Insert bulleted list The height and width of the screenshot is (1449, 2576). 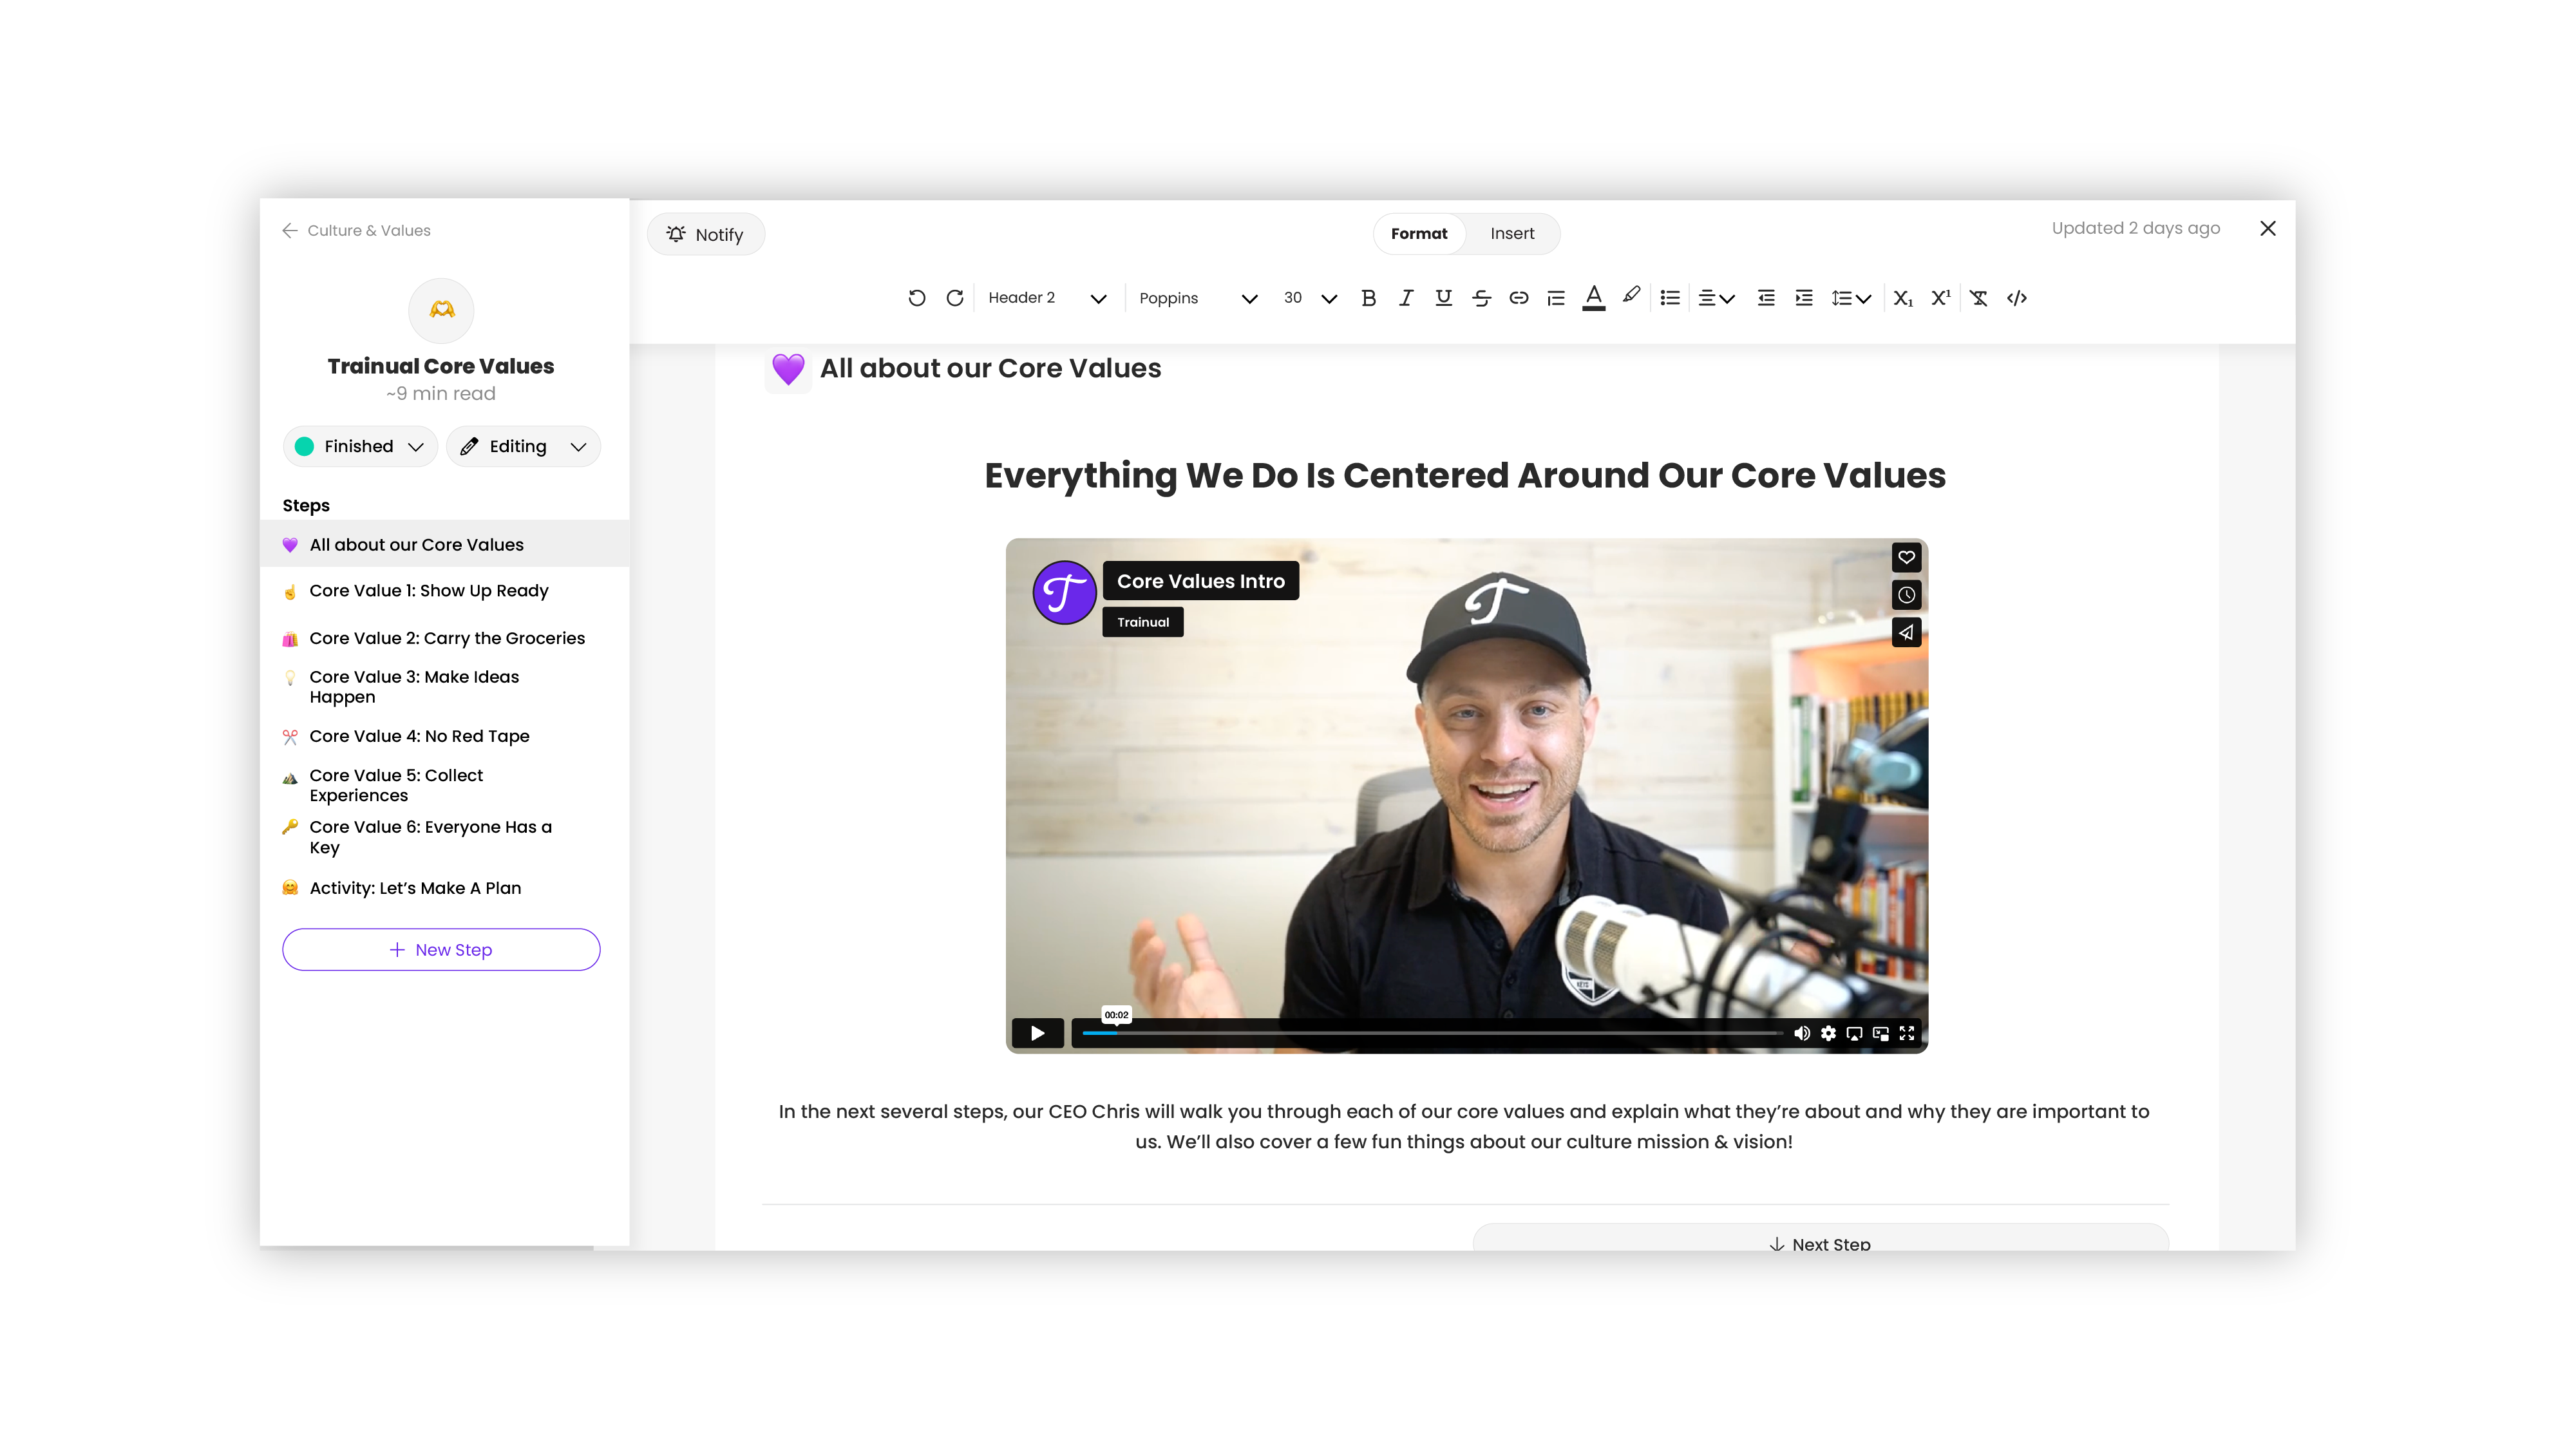point(1669,298)
